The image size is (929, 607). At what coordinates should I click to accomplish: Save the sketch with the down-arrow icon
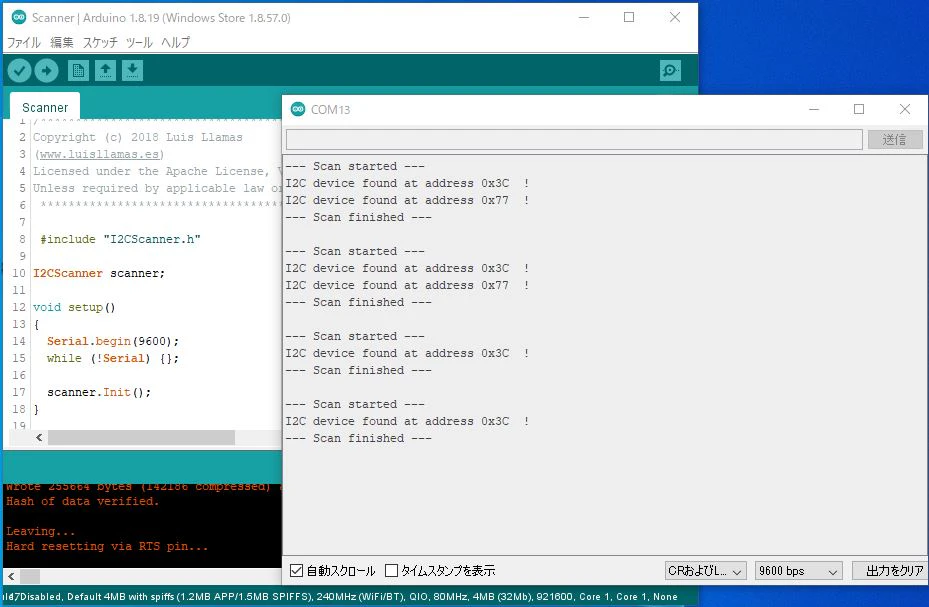[133, 71]
